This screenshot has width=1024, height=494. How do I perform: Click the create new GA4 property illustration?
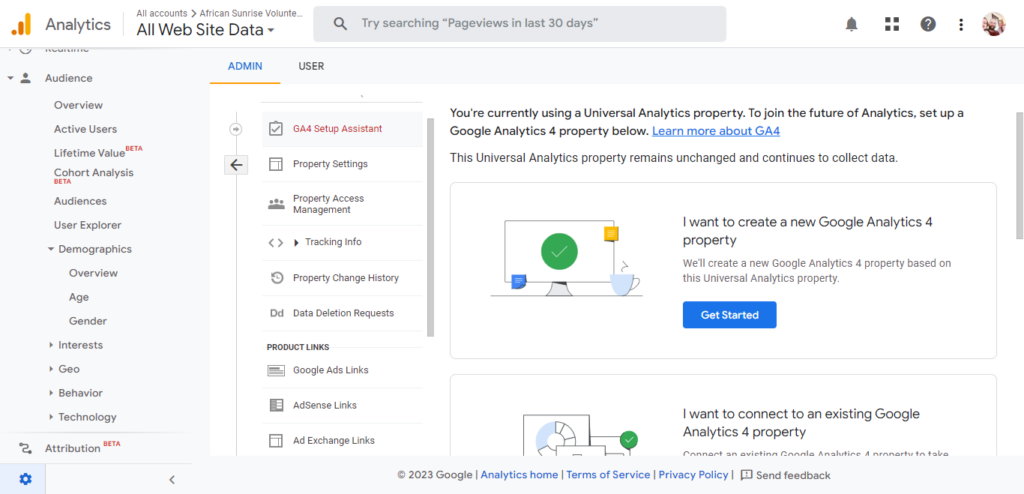coord(566,257)
